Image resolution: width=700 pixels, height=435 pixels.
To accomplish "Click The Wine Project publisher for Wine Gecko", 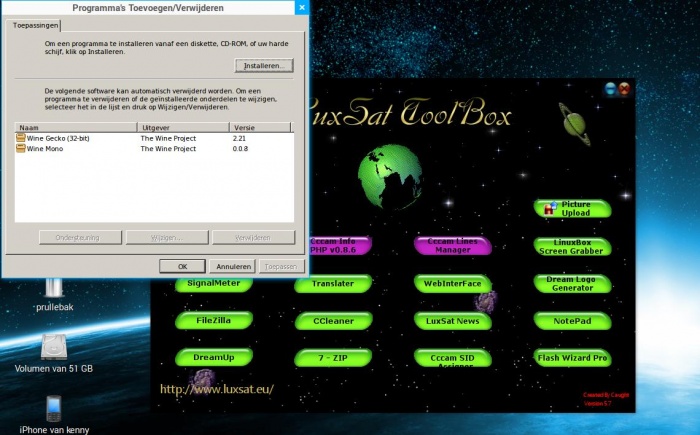I will pyautogui.click(x=168, y=138).
